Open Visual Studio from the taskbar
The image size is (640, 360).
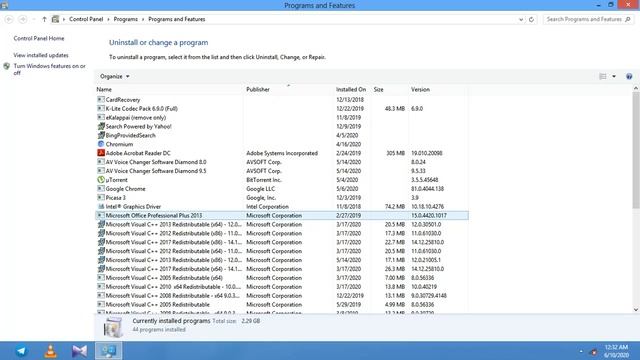[80, 351]
